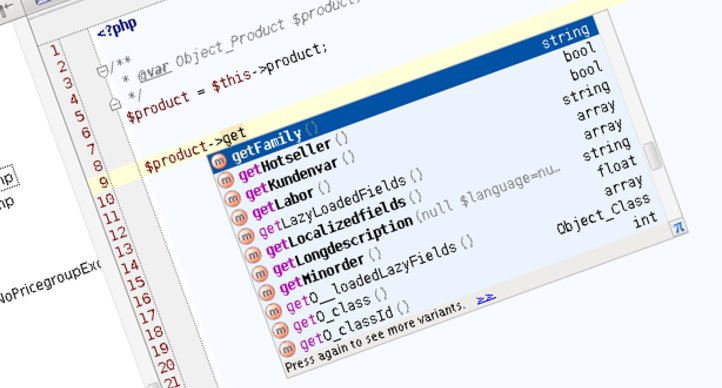Click method icon beside getMinorder
This screenshot has height=388, width=722.
coord(266,292)
